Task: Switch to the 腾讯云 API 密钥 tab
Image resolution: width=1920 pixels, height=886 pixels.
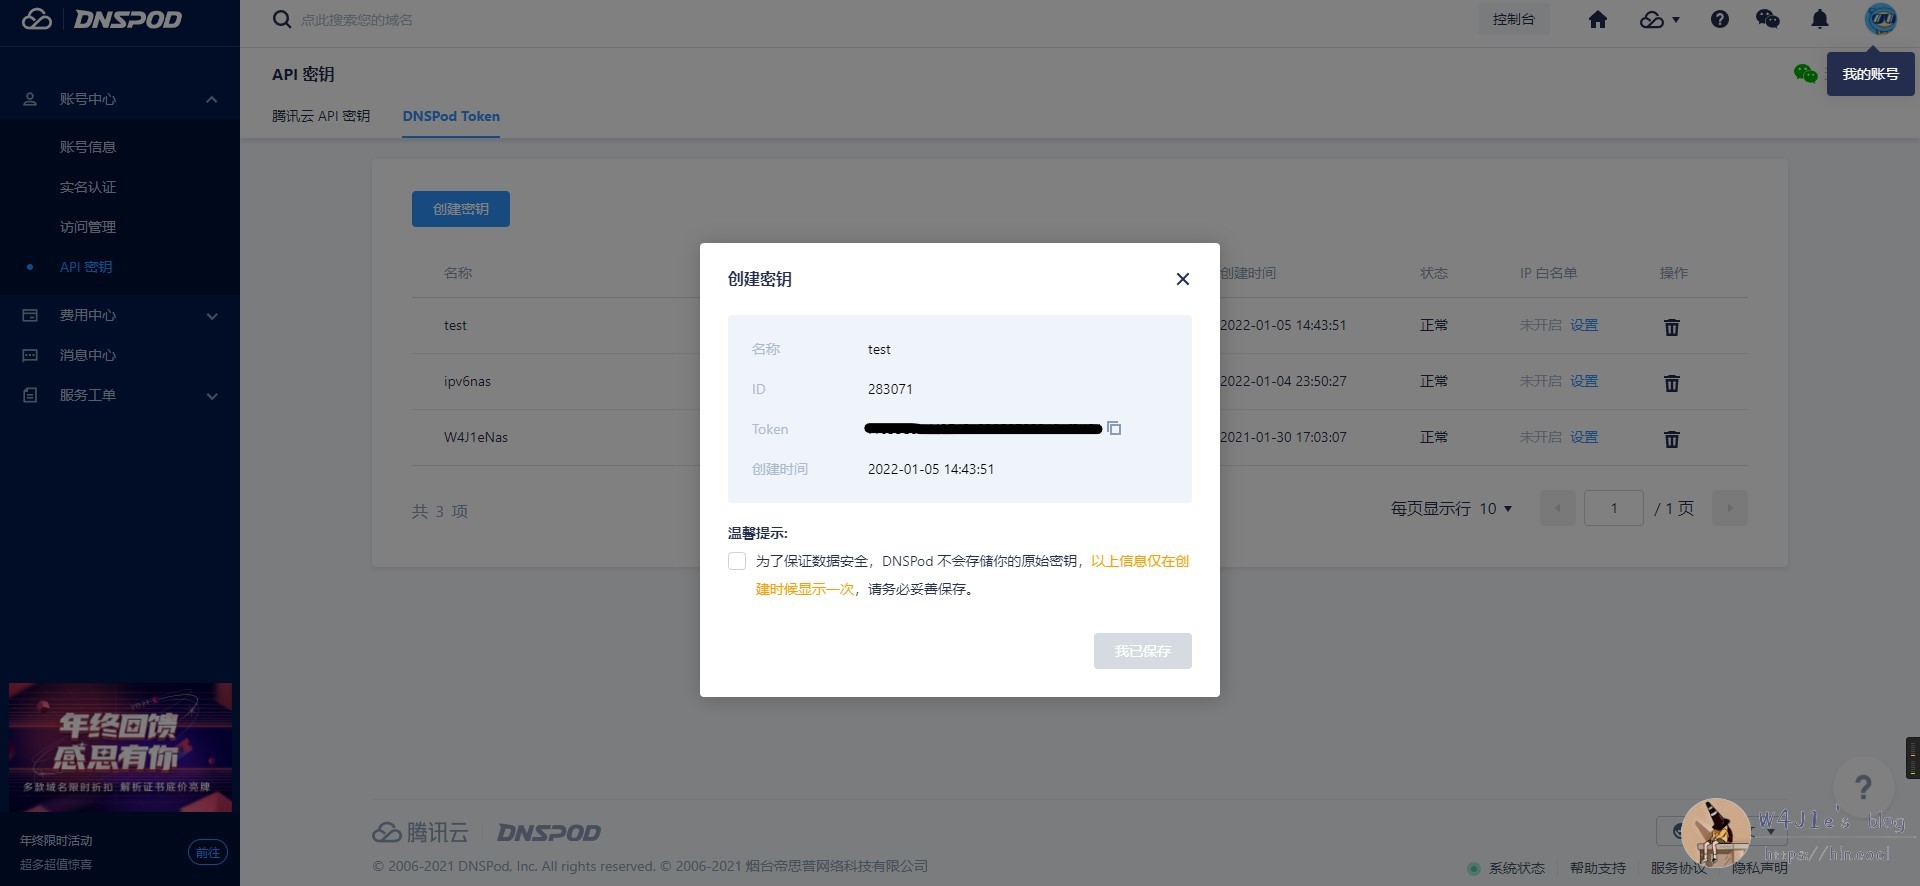Action: point(321,116)
